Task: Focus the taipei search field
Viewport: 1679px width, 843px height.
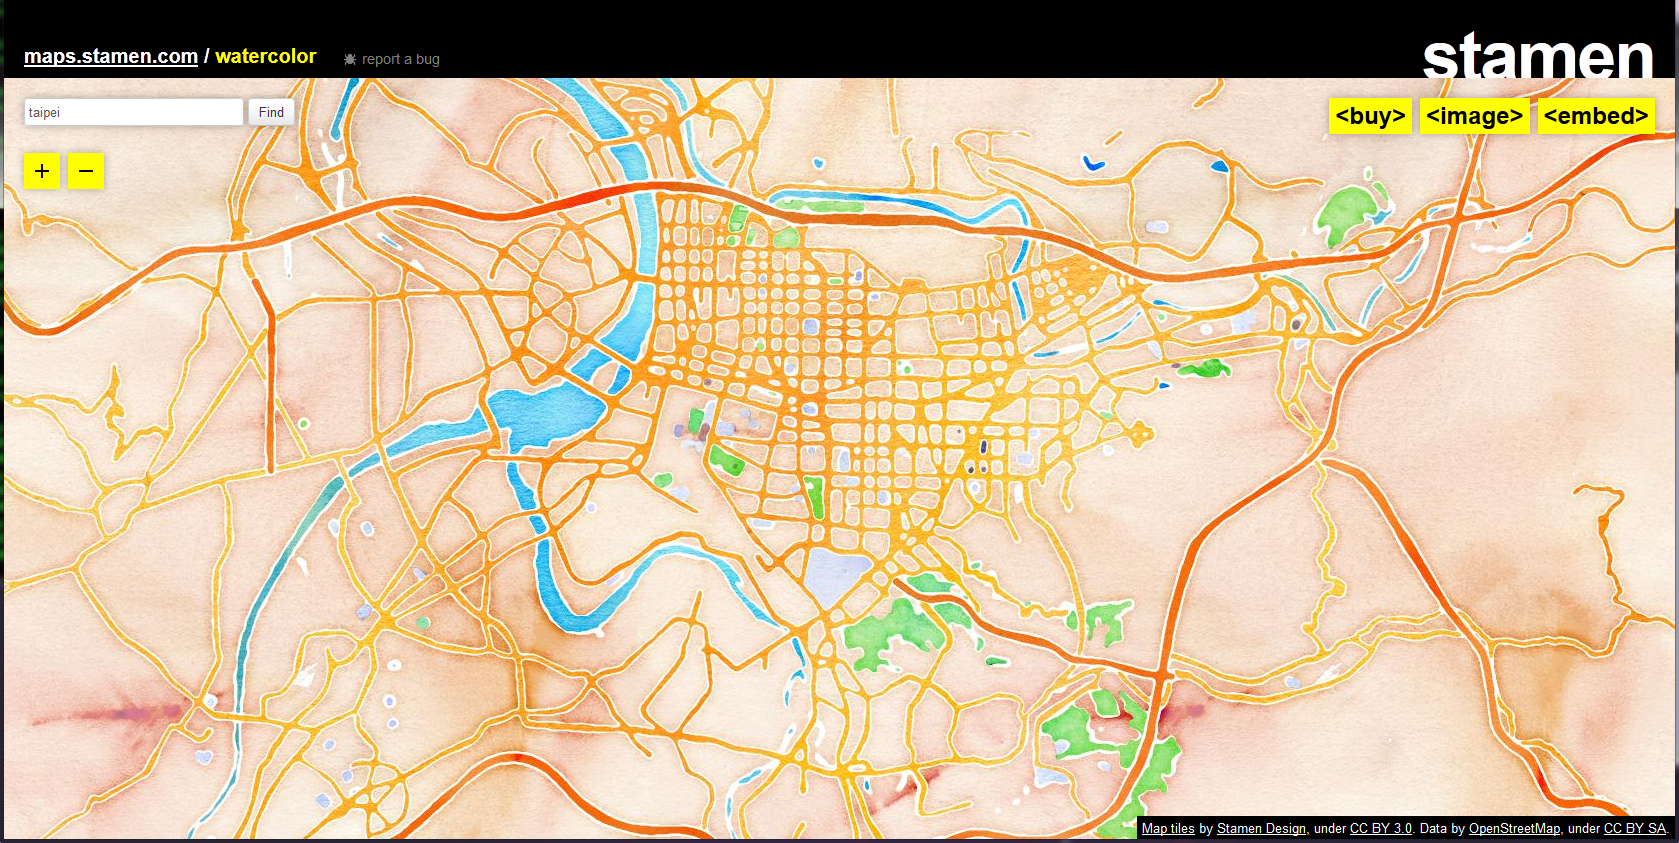Action: (133, 112)
